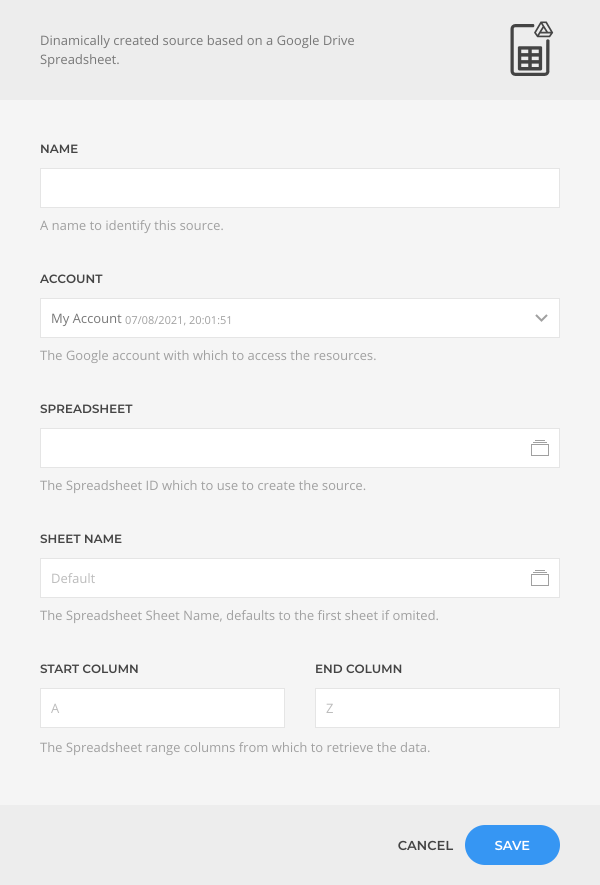Click the NAME field label
600x885 pixels.
(59, 149)
